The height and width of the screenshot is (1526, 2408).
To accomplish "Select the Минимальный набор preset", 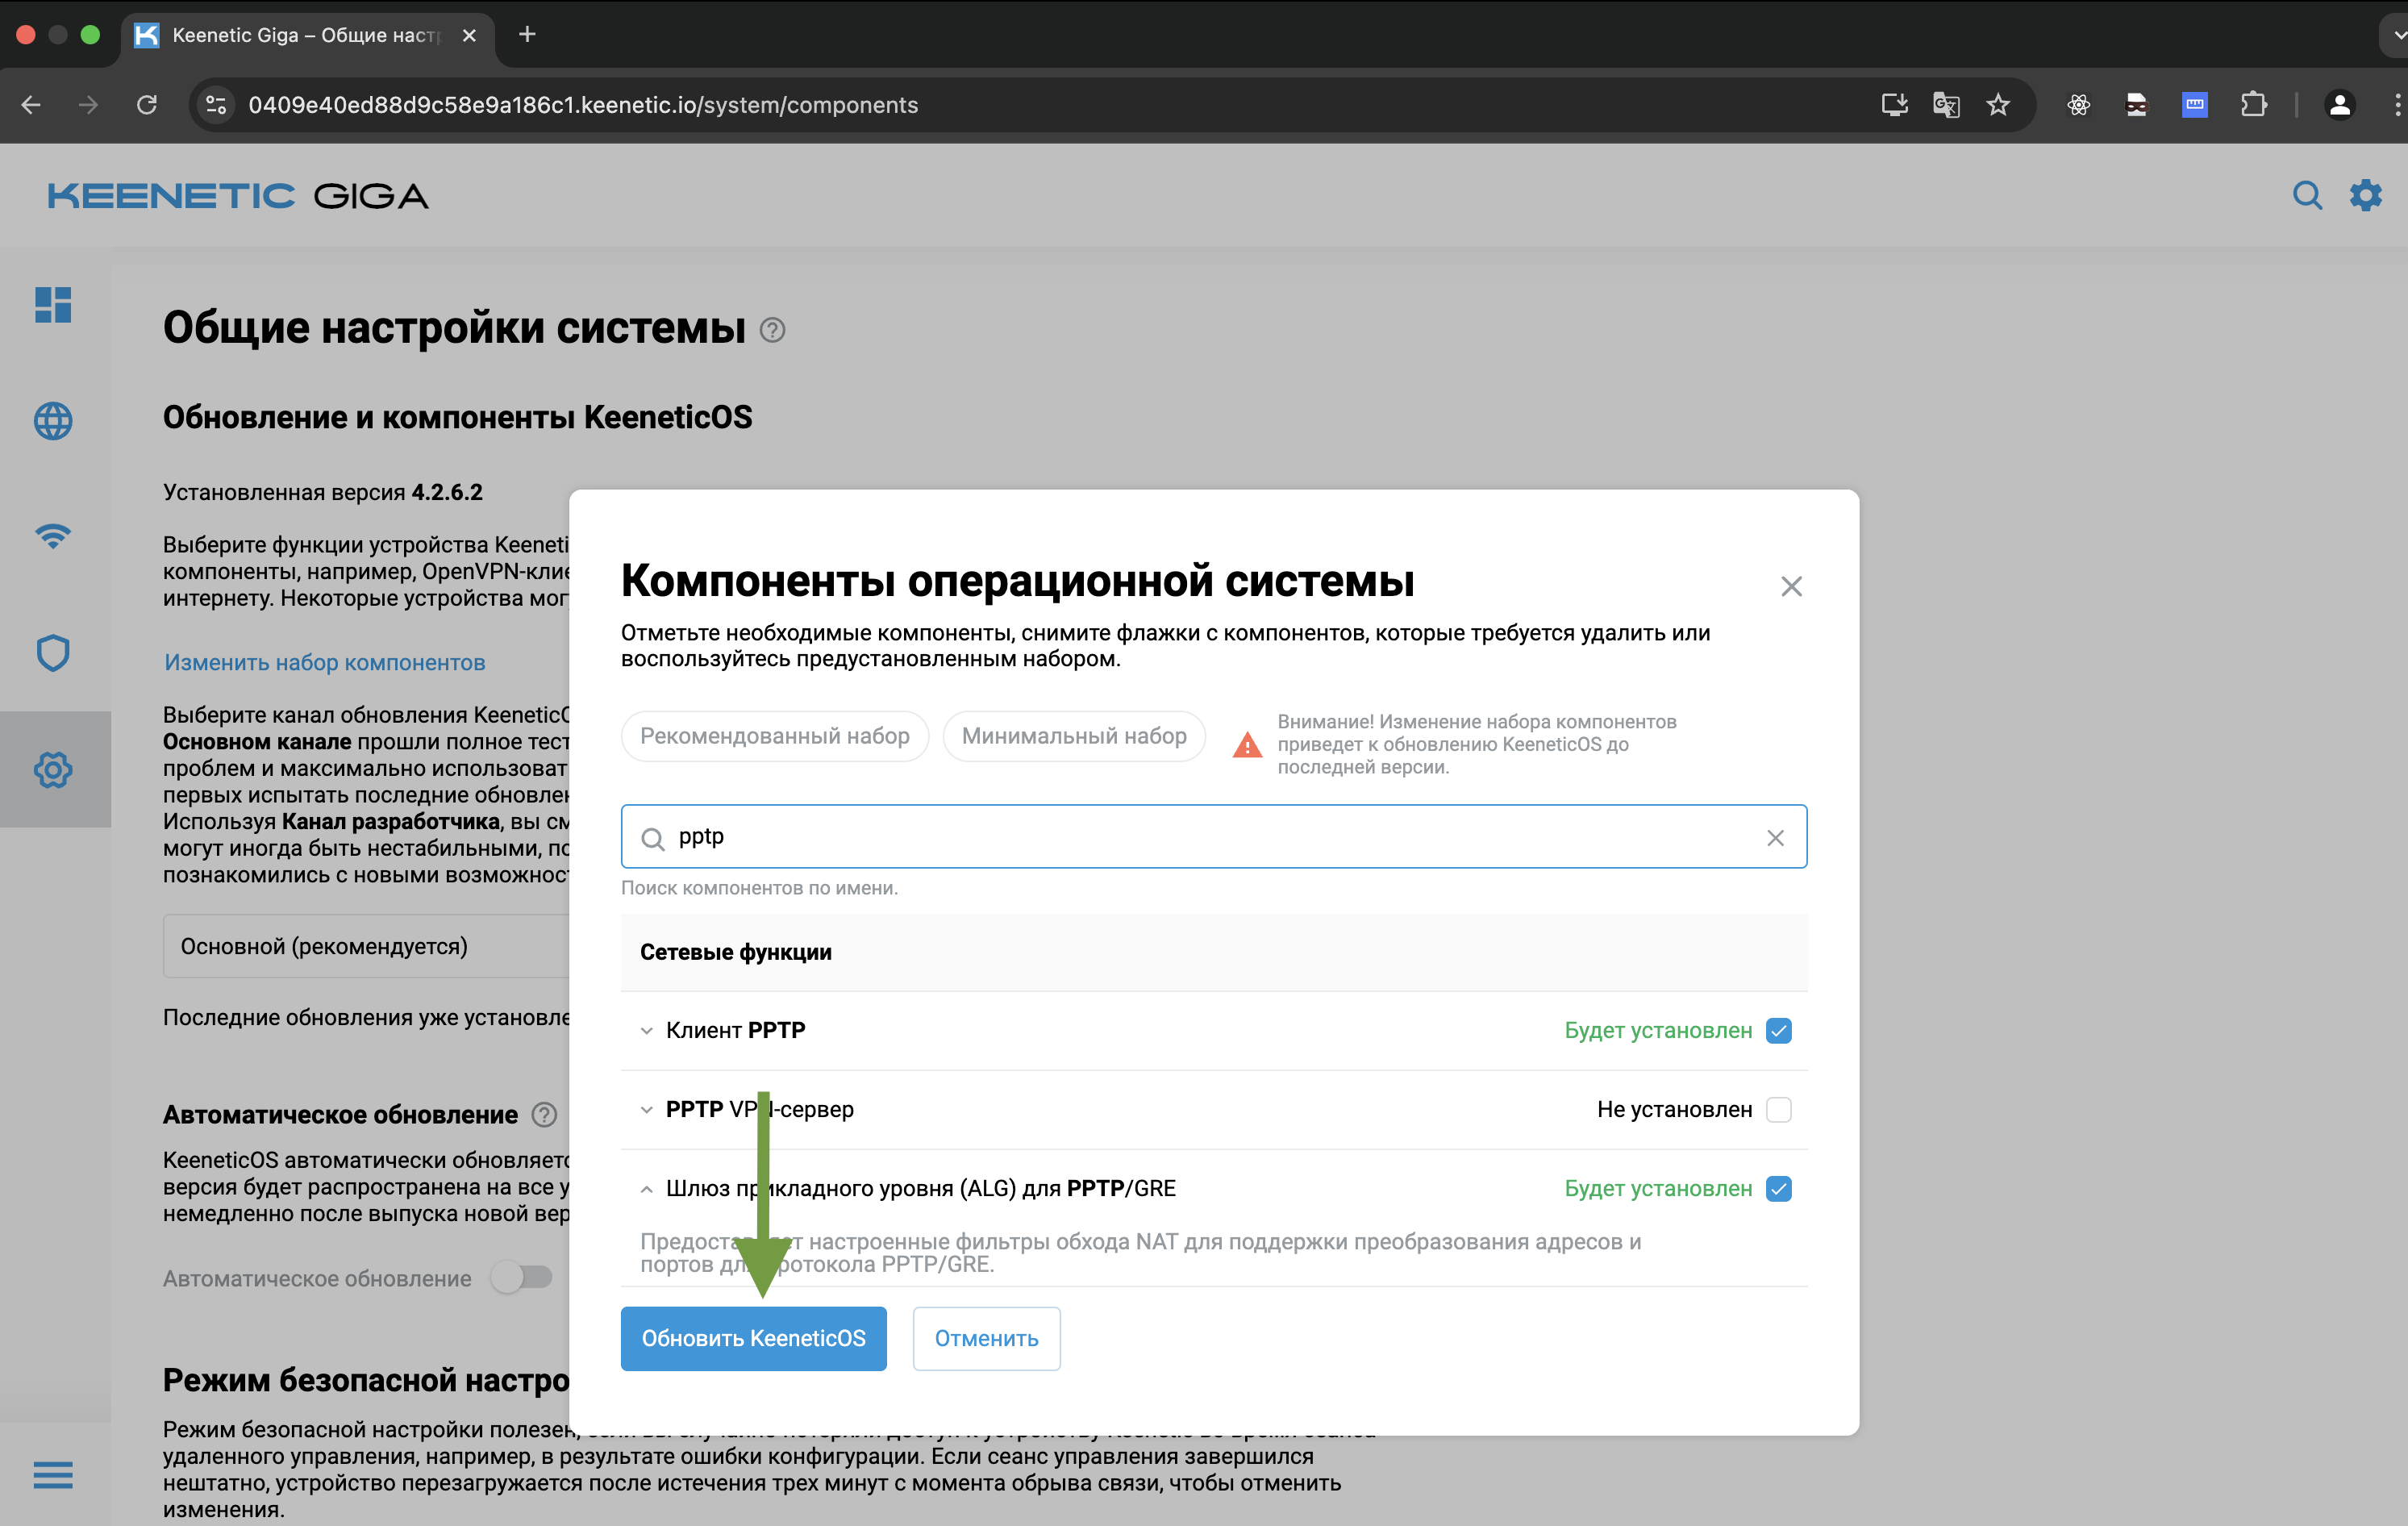I will tap(1073, 736).
